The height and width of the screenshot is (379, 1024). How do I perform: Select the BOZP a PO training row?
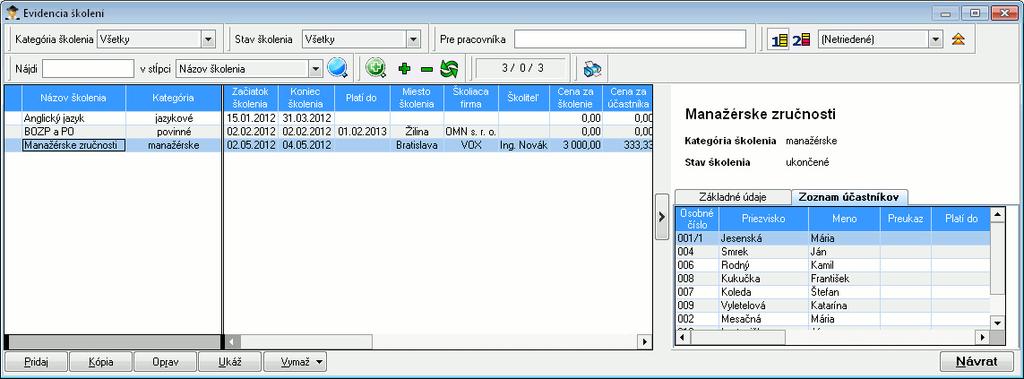click(x=328, y=131)
